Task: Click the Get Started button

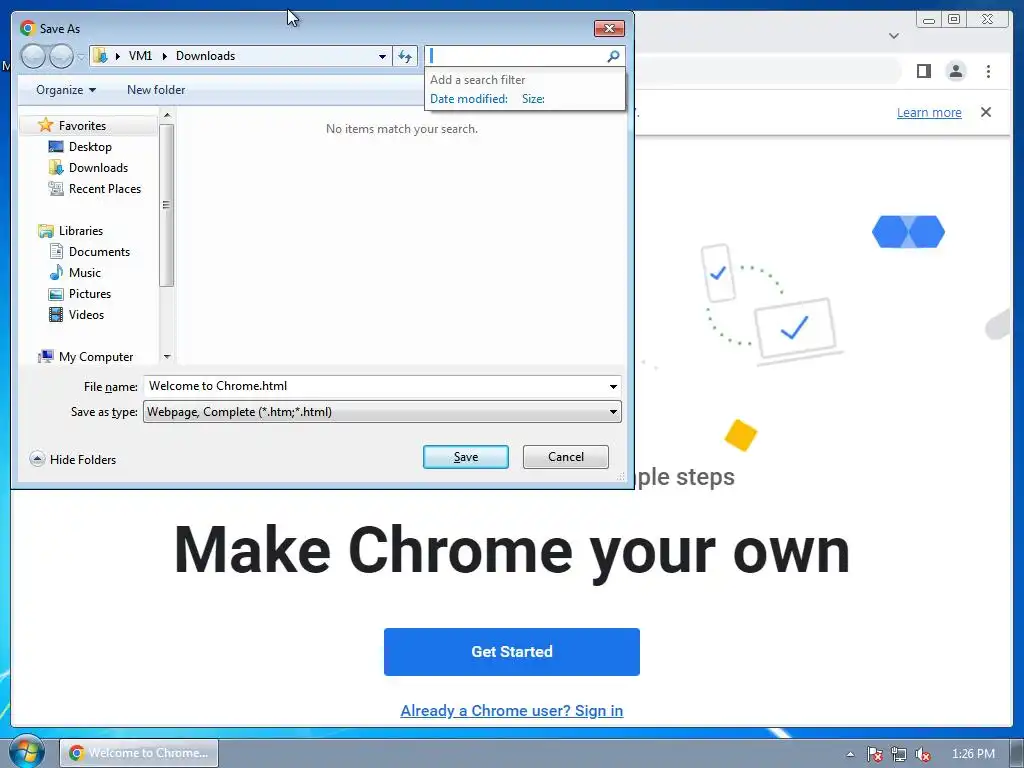Action: pyautogui.click(x=511, y=652)
